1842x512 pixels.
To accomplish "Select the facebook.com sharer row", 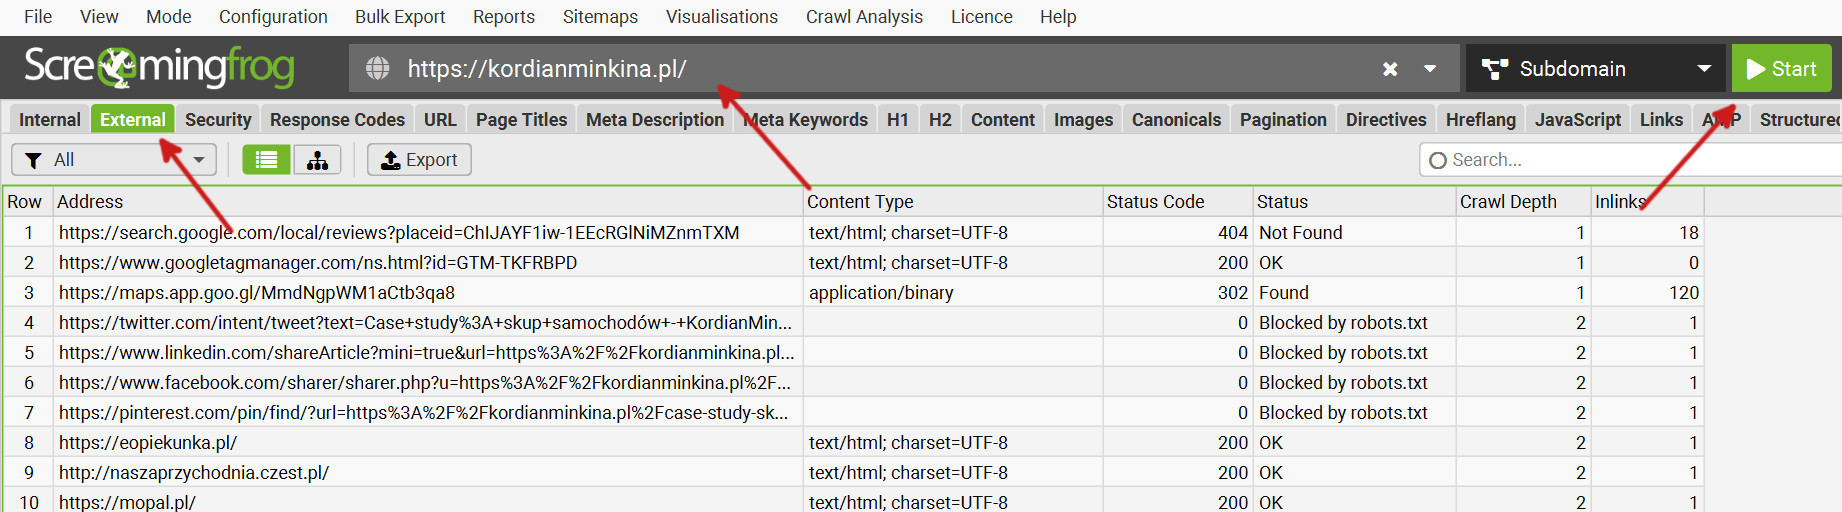I will pyautogui.click(x=853, y=383).
